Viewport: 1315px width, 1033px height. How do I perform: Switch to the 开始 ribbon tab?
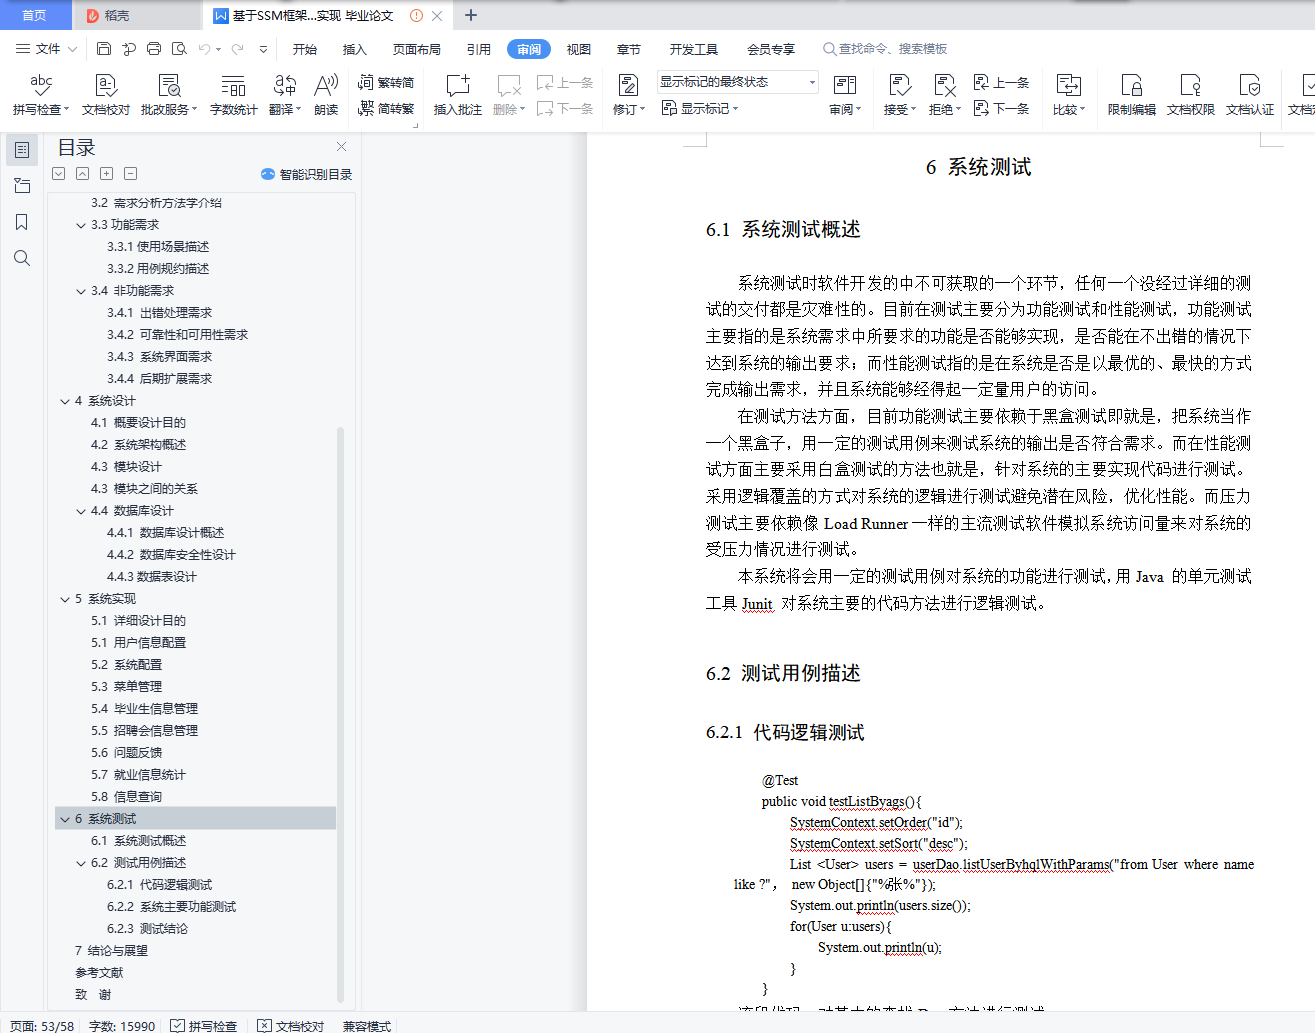point(305,49)
